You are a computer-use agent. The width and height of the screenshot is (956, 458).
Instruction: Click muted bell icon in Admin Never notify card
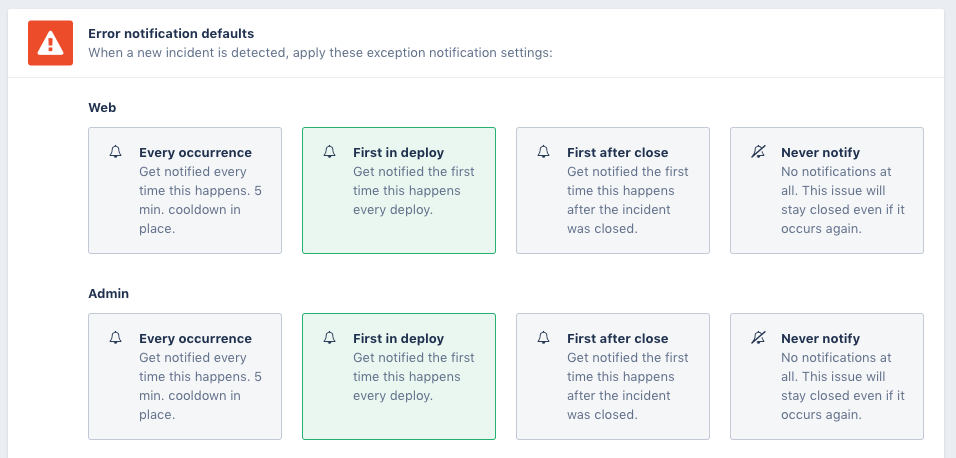pos(758,339)
